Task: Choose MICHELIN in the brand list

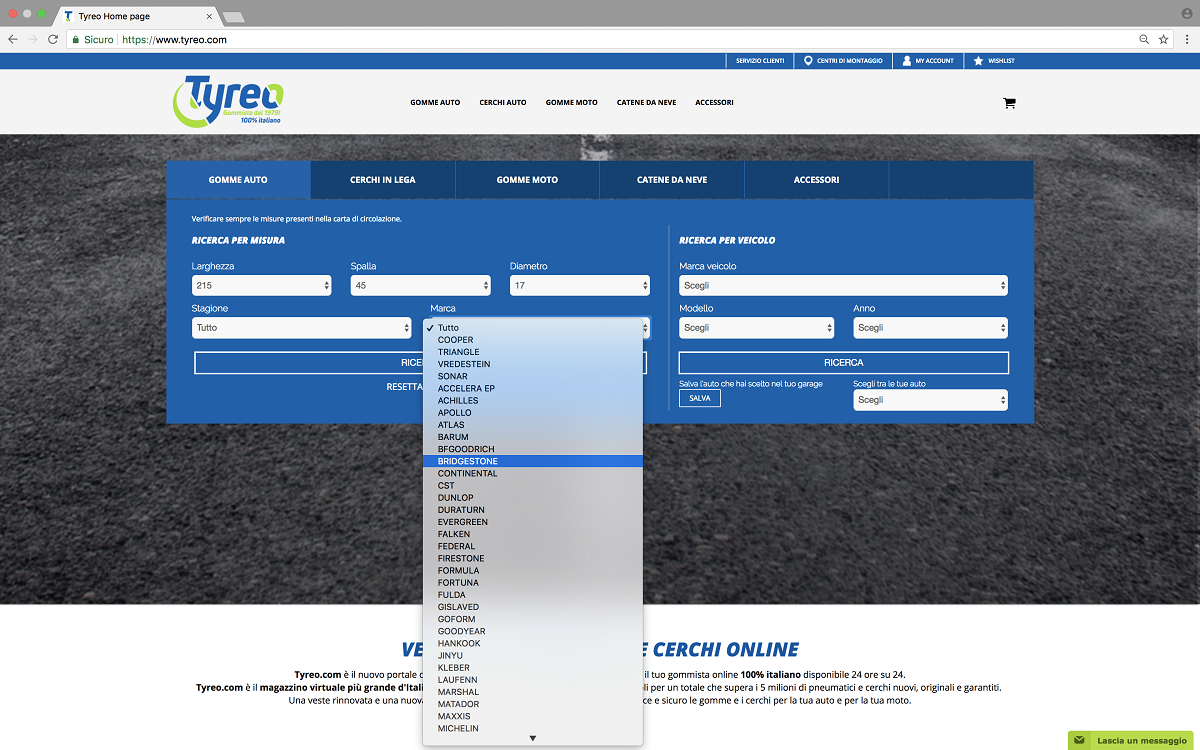Action: point(533,728)
